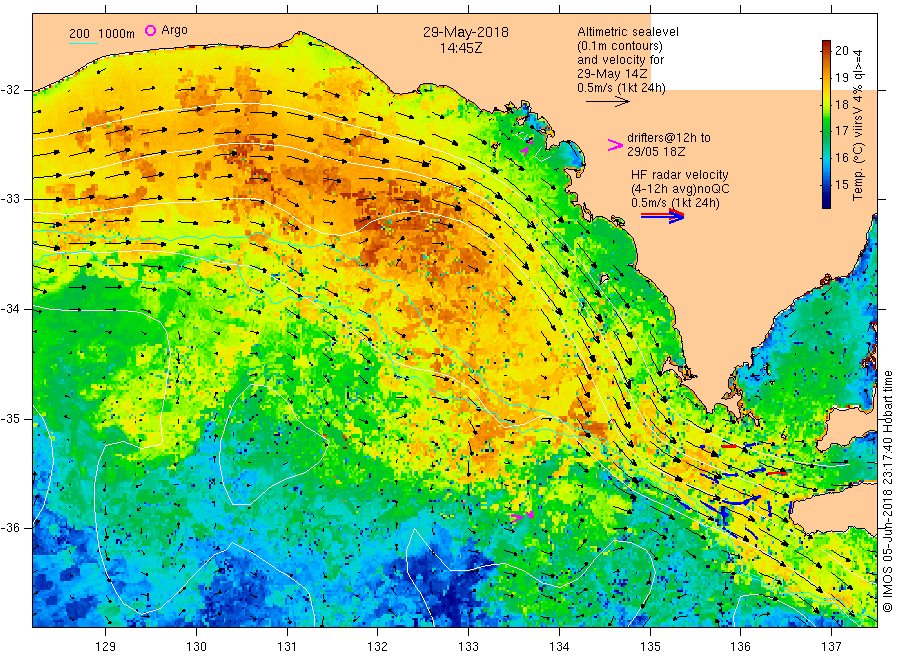Click the '29-May 14Z' text

click(612, 74)
